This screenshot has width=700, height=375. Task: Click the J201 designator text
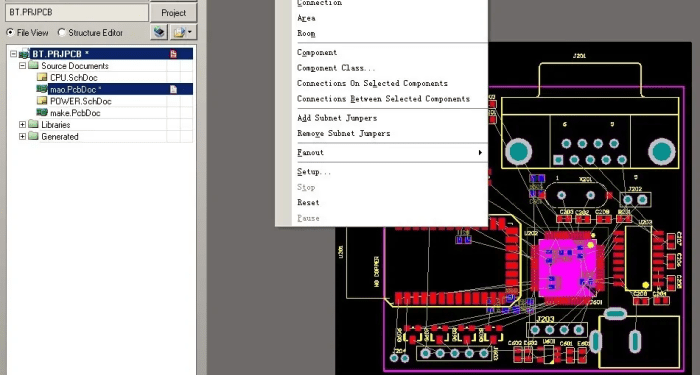pos(579,56)
